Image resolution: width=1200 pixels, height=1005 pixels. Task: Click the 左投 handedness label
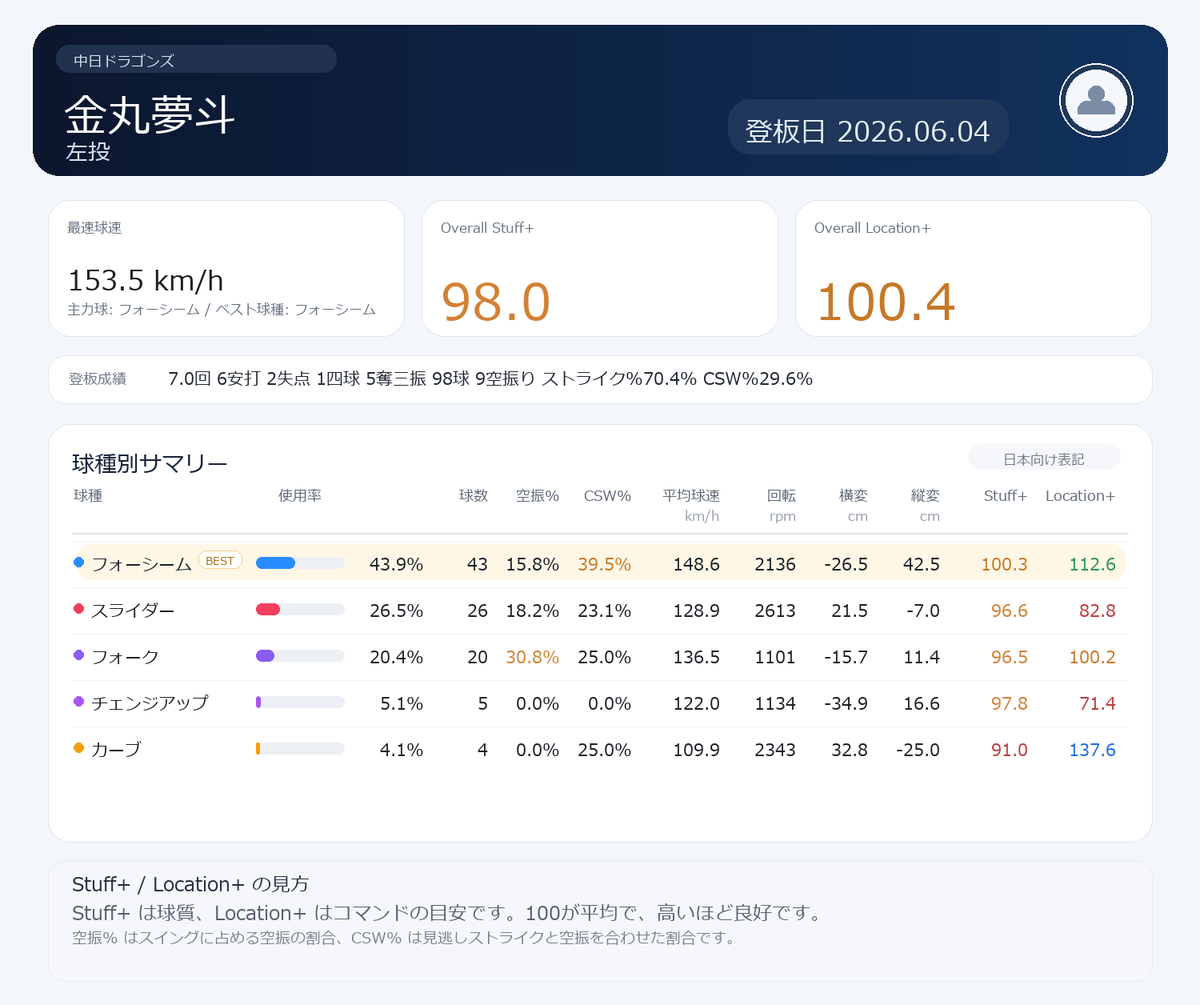[x=88, y=152]
